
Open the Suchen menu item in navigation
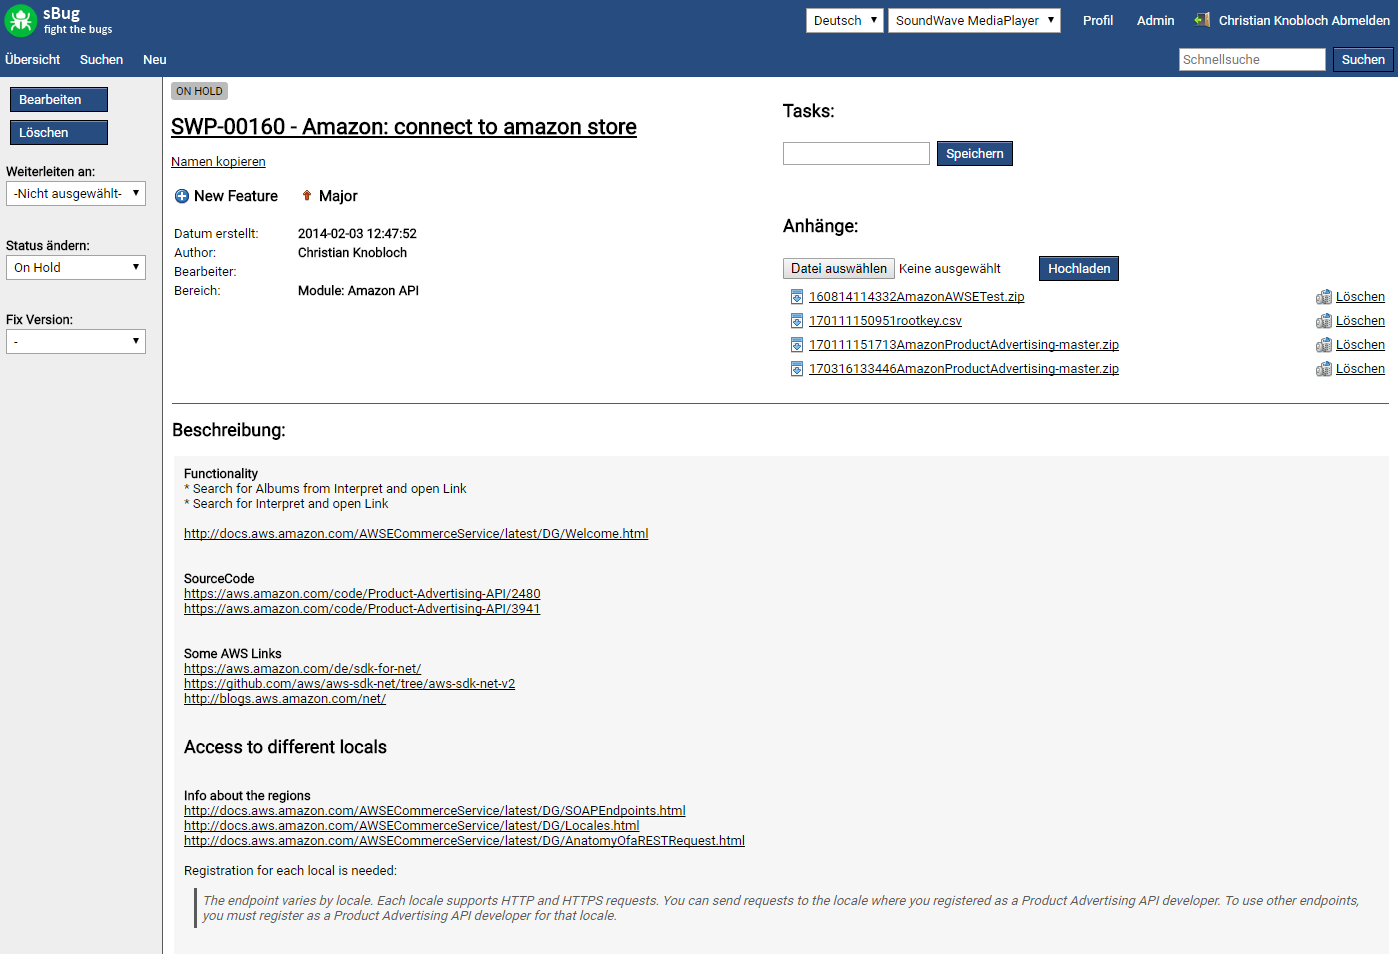[x=101, y=60]
